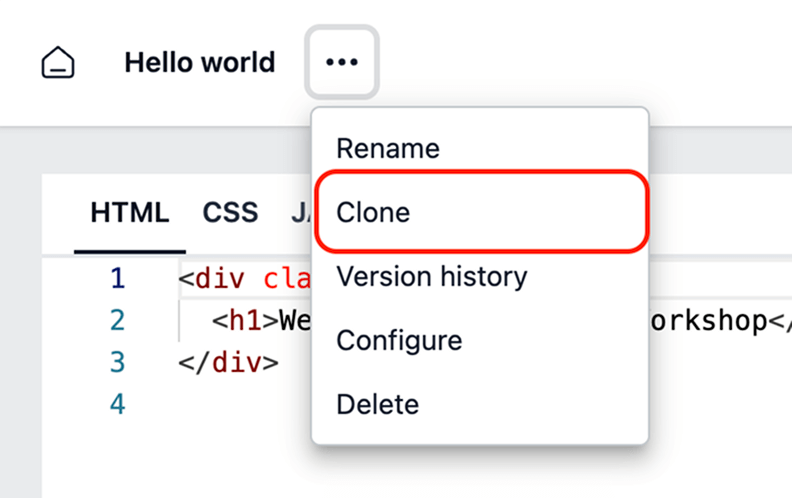Click the Hello world project title
This screenshot has width=792, height=498.
point(199,62)
